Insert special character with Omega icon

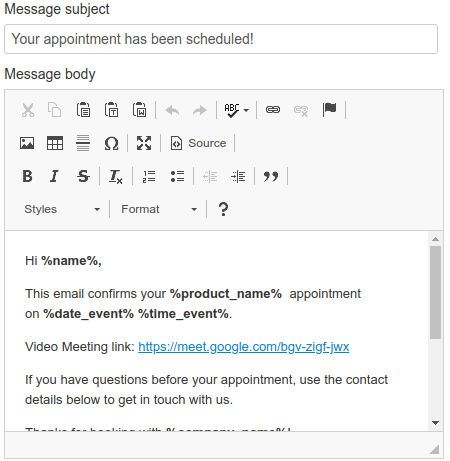click(111, 143)
